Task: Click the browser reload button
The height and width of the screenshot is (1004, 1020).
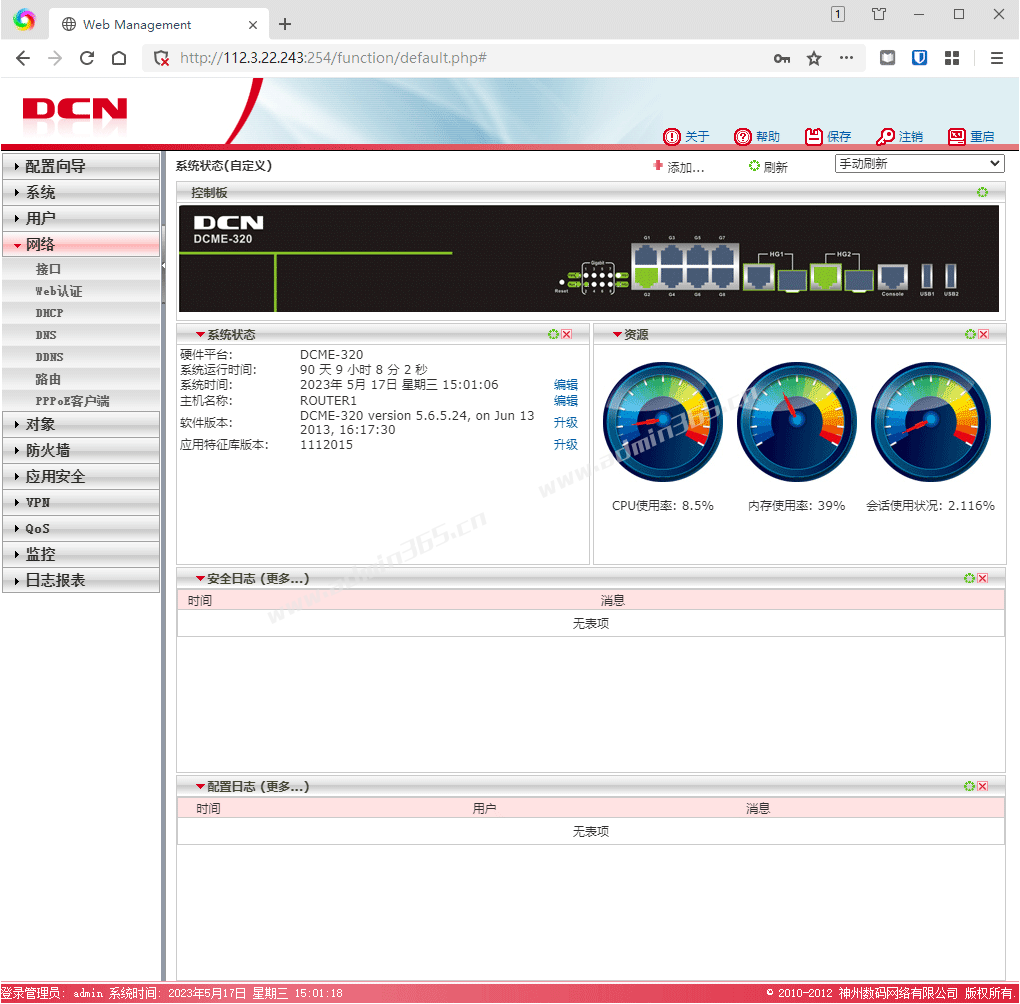Action: (87, 58)
